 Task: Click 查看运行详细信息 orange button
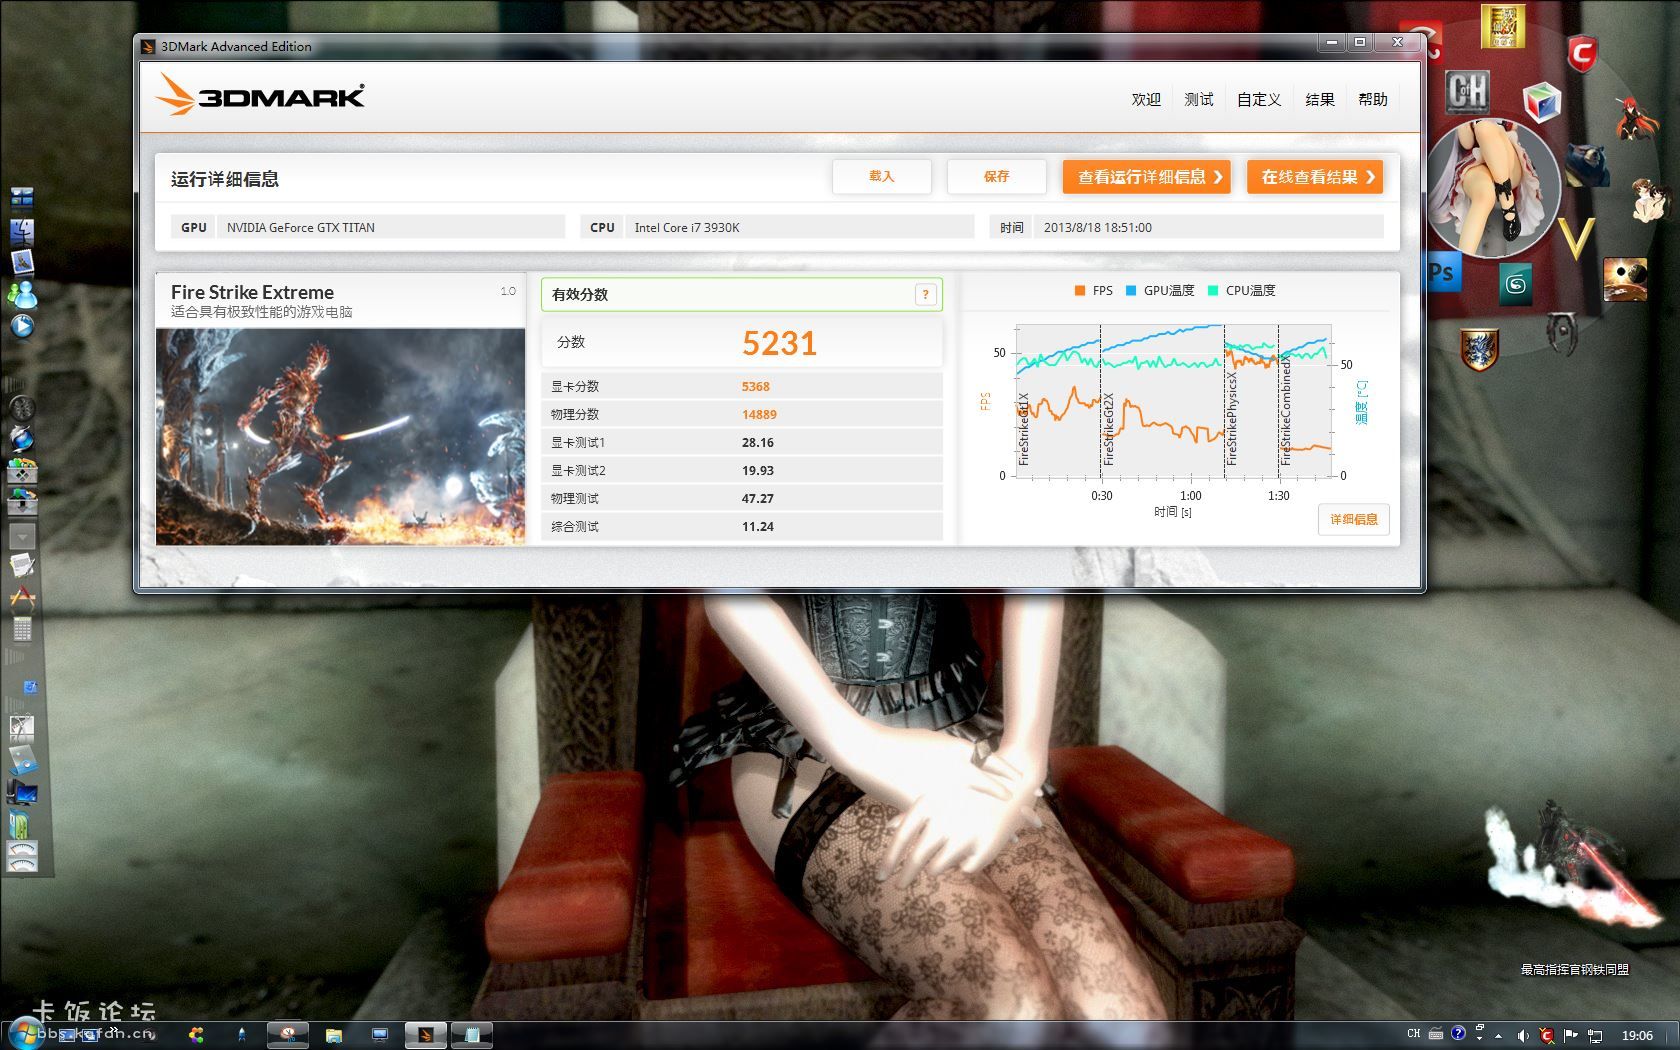[x=1146, y=177]
